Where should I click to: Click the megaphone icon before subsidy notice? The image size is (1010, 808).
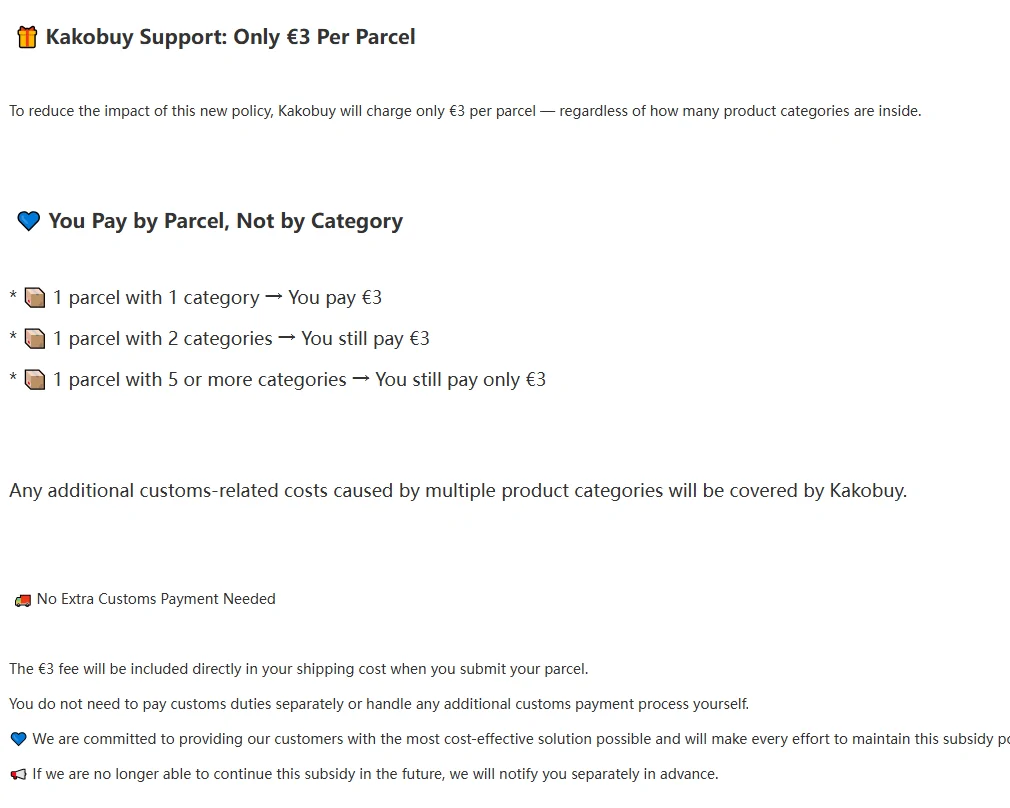pyautogui.click(x=19, y=774)
